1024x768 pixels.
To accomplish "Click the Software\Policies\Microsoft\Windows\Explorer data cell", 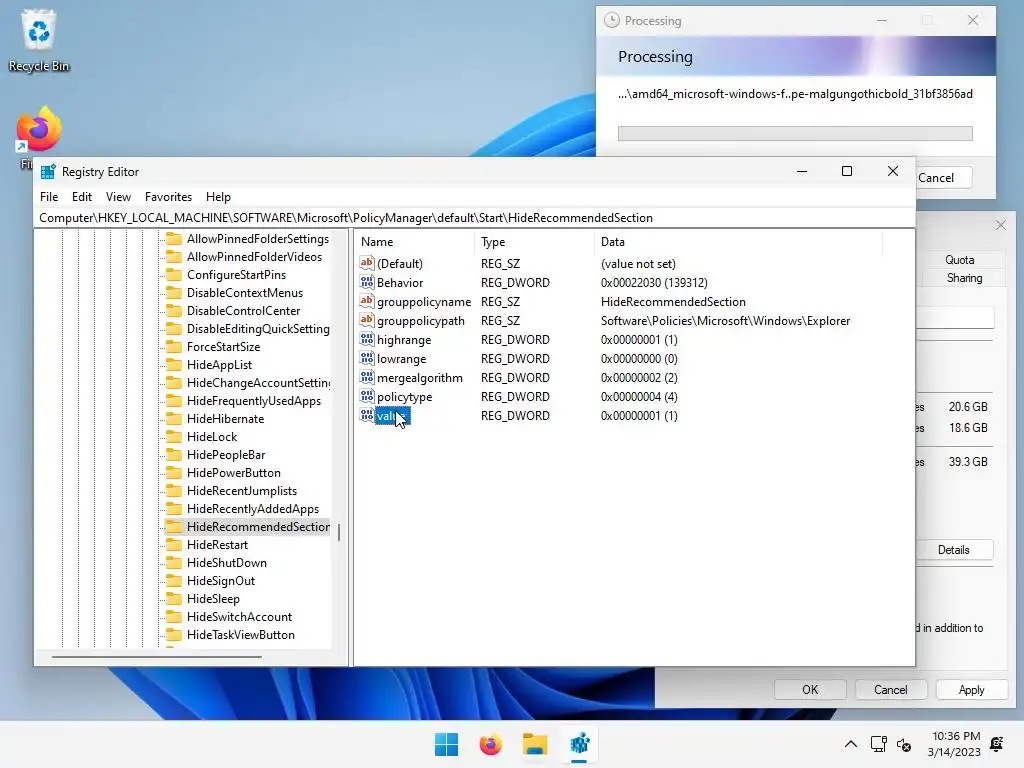I will [x=725, y=321].
